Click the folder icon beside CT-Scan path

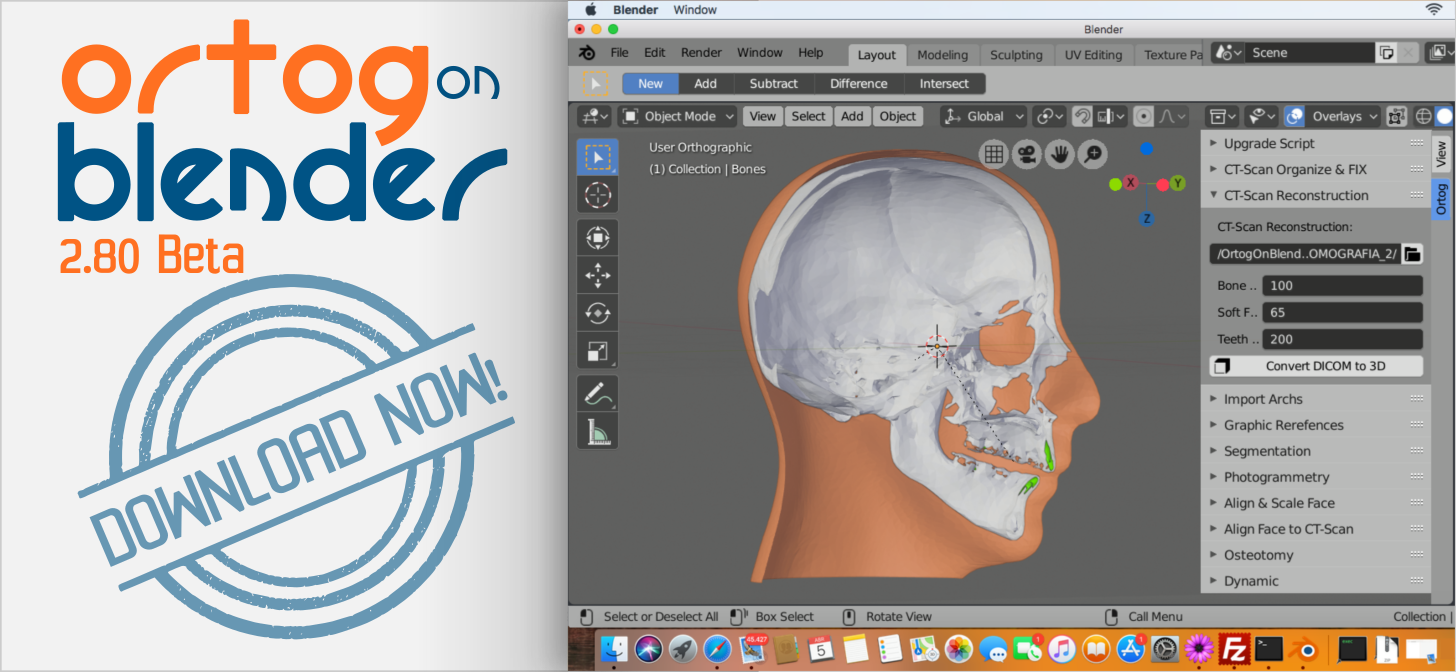(1412, 254)
